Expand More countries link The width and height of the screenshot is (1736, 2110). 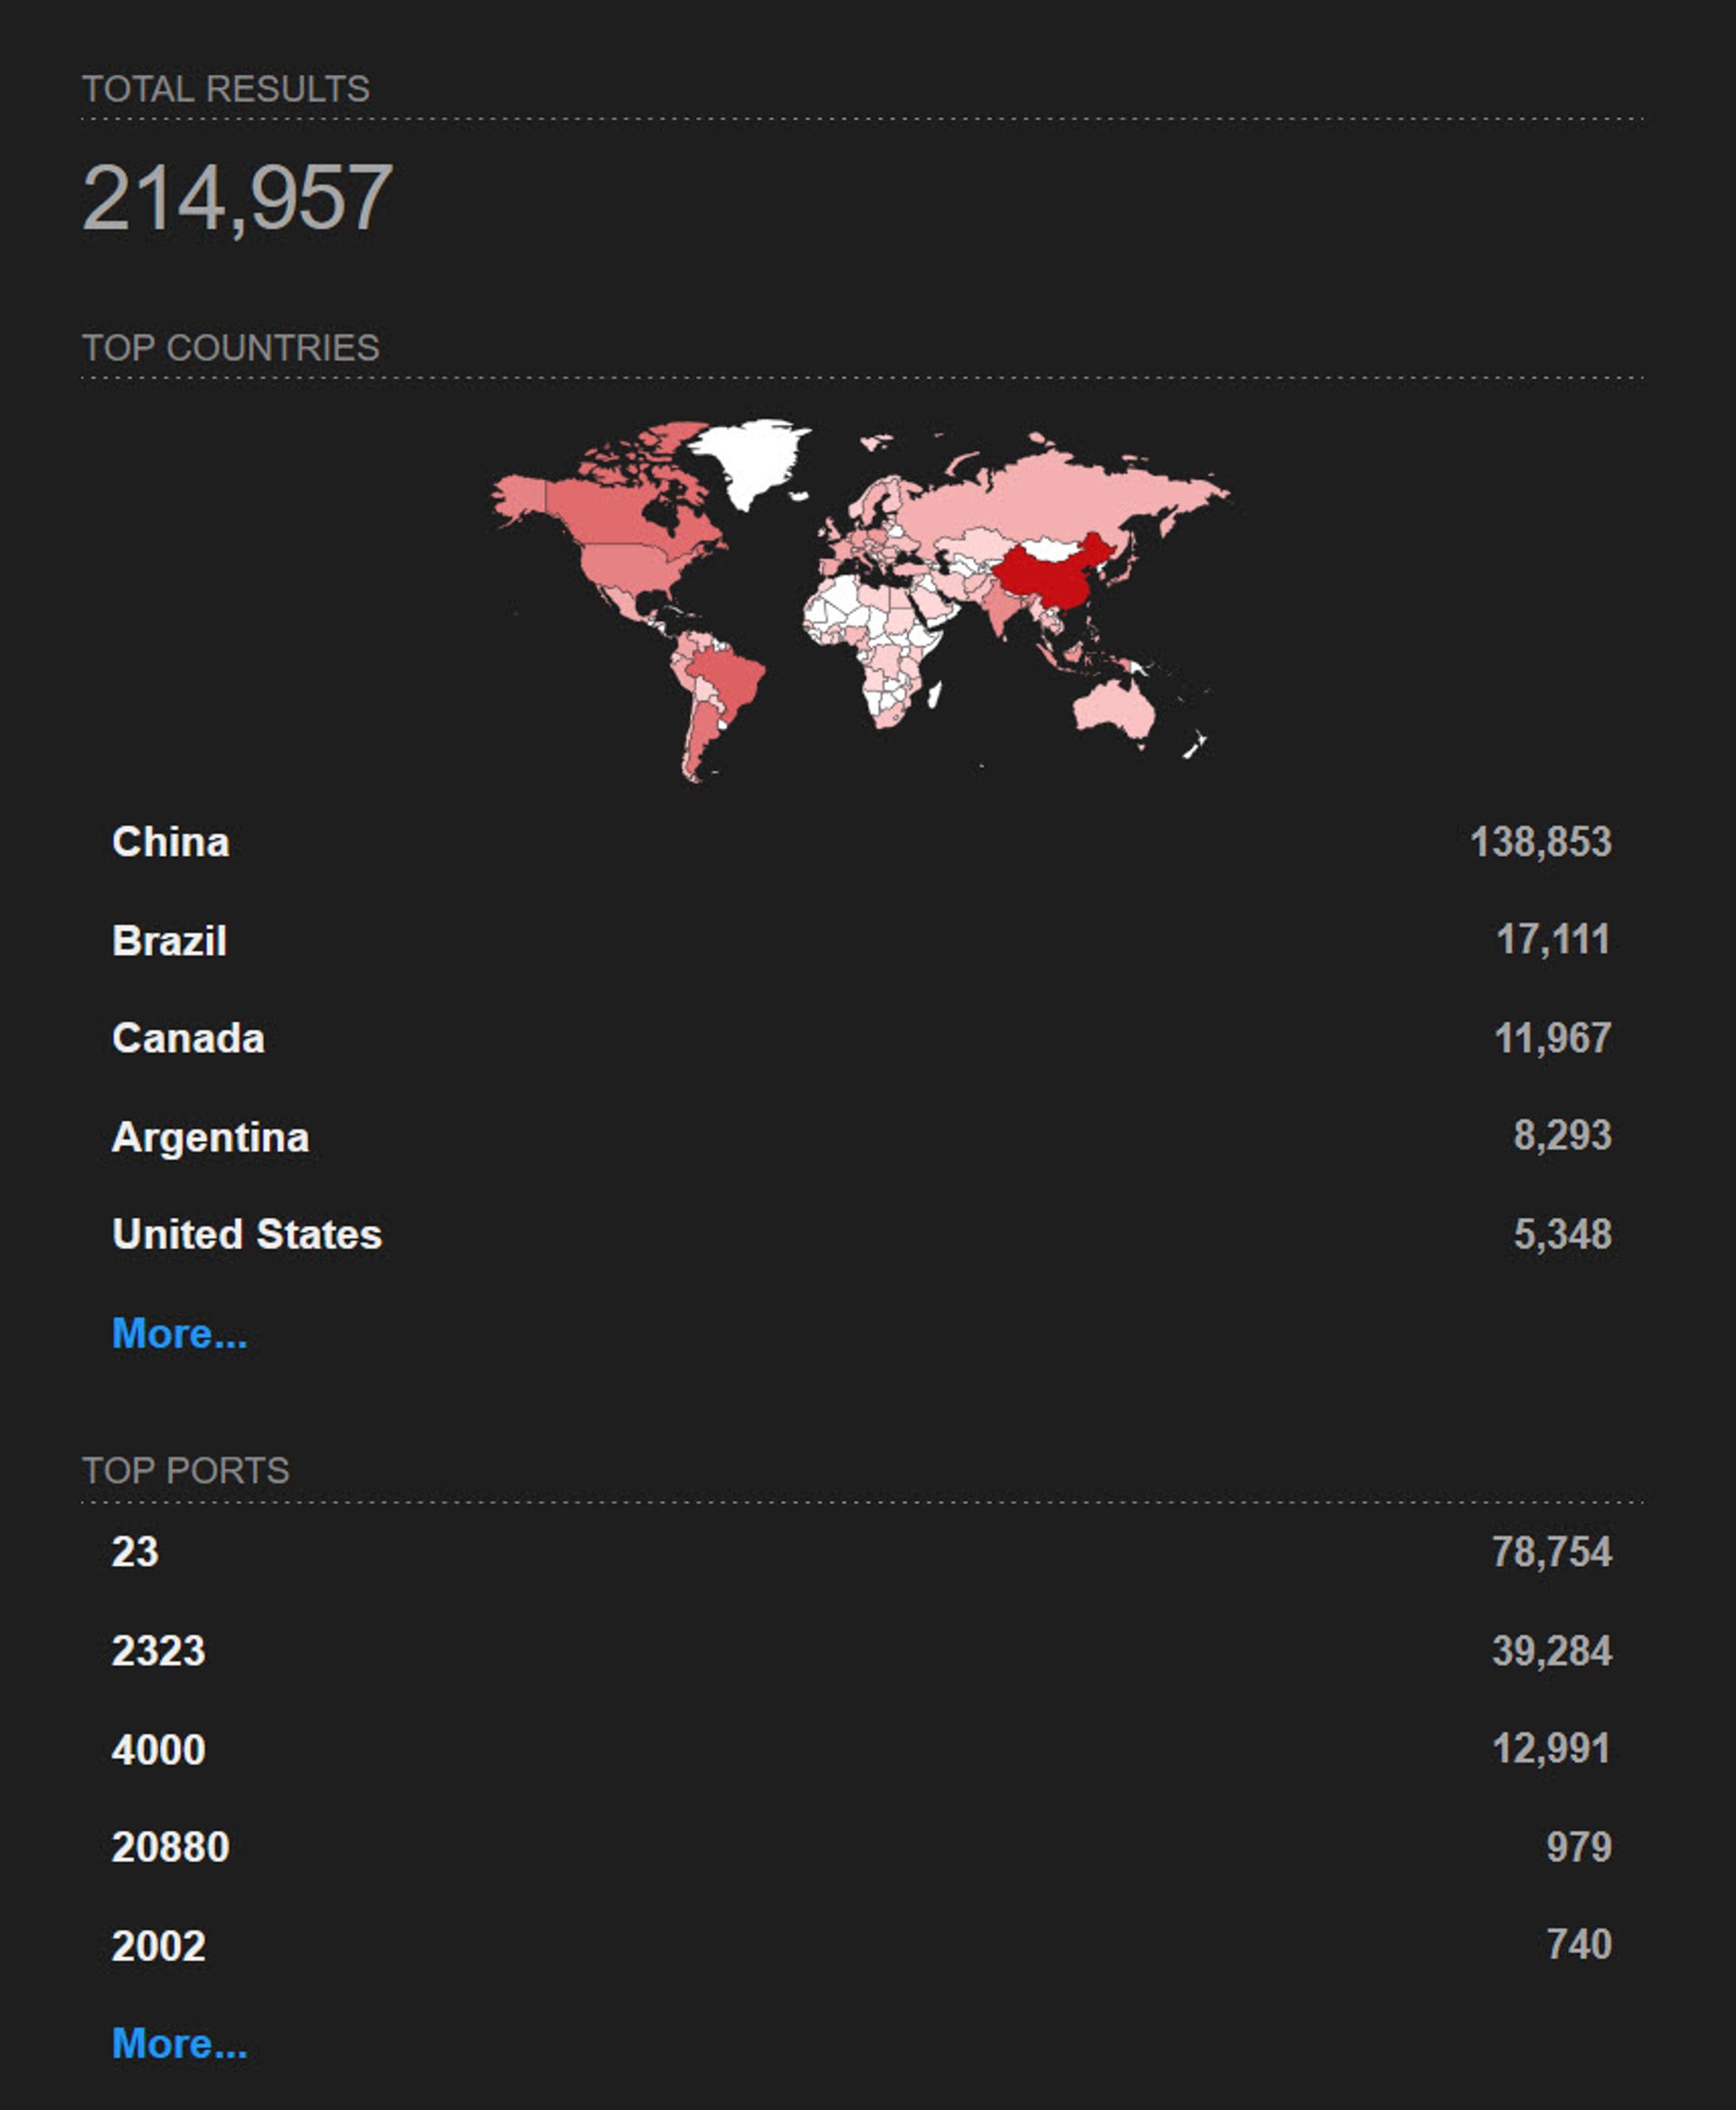point(179,1333)
